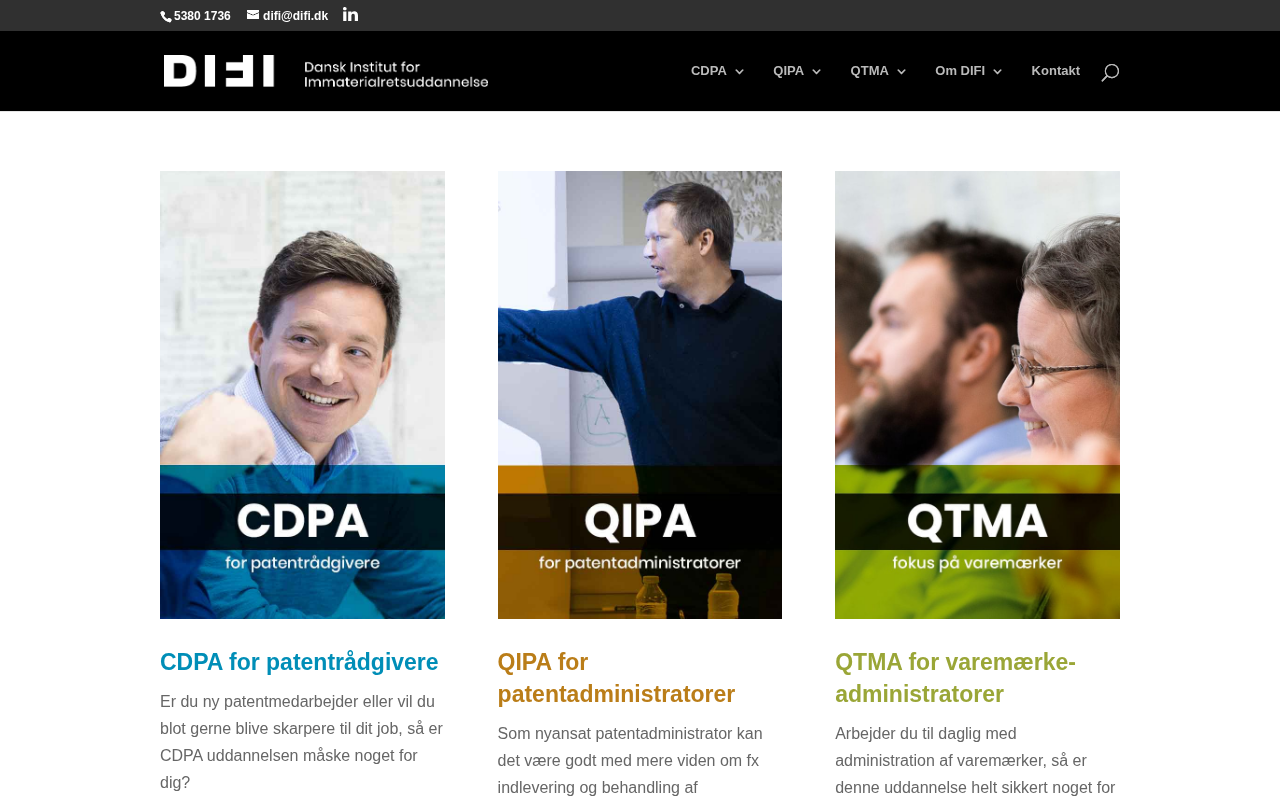Open the CDPA menu item

coord(709,71)
